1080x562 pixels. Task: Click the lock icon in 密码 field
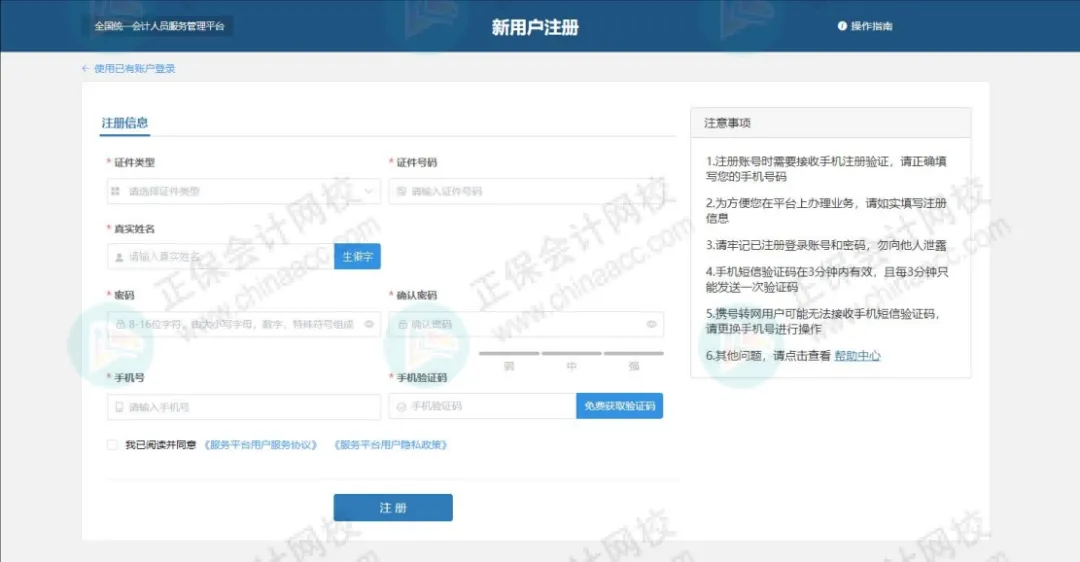pyautogui.click(x=120, y=324)
